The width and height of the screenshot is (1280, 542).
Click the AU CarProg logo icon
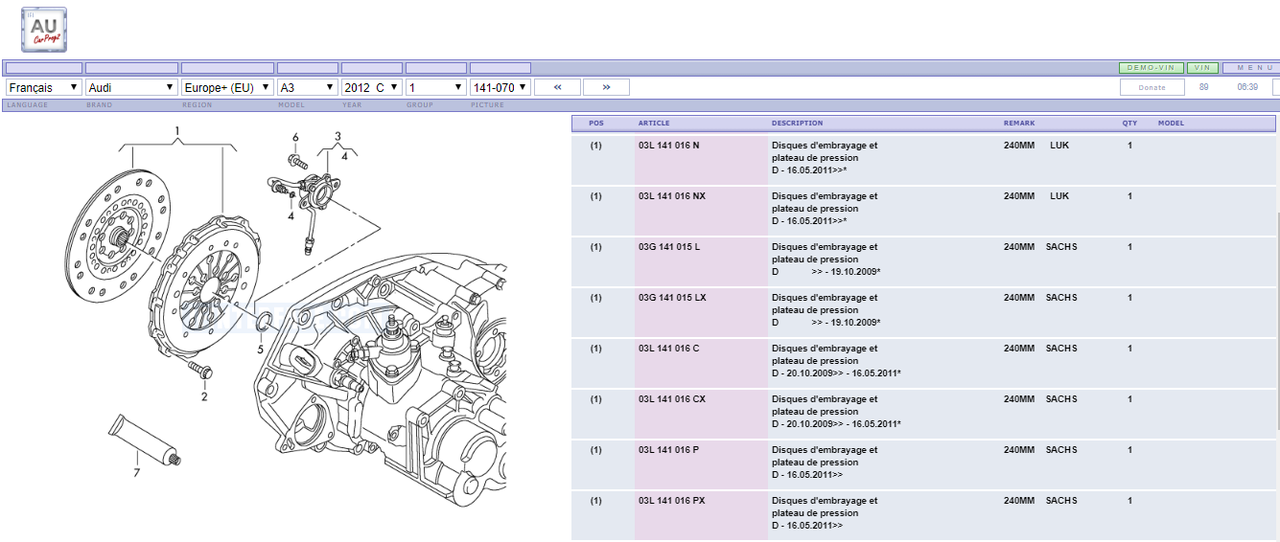click(x=44, y=29)
